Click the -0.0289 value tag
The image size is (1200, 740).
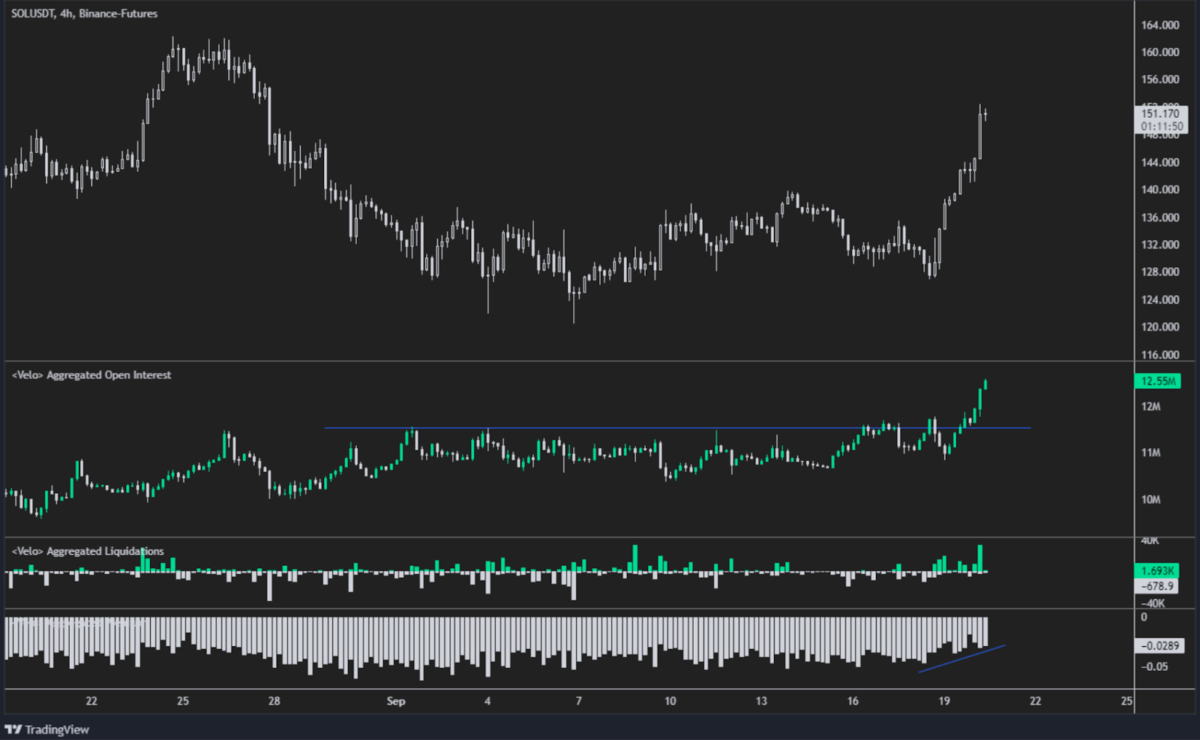pyautogui.click(x=1159, y=647)
